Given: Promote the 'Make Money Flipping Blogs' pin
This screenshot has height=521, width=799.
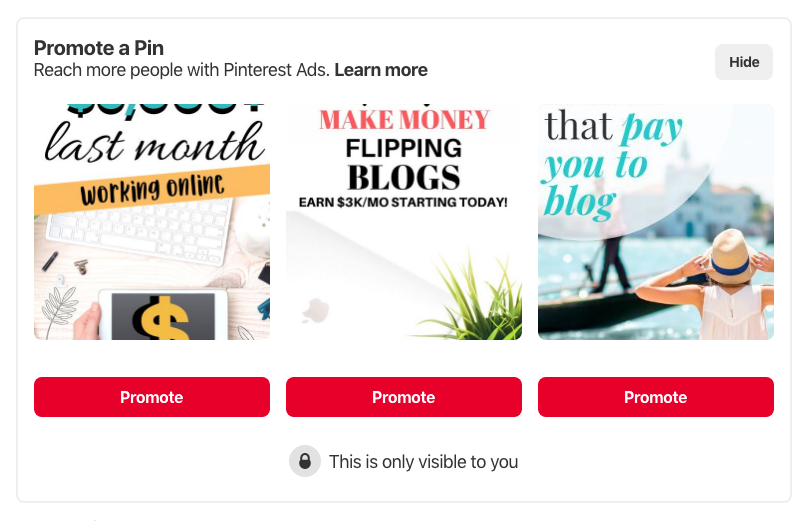Looking at the screenshot, I should (404, 397).
